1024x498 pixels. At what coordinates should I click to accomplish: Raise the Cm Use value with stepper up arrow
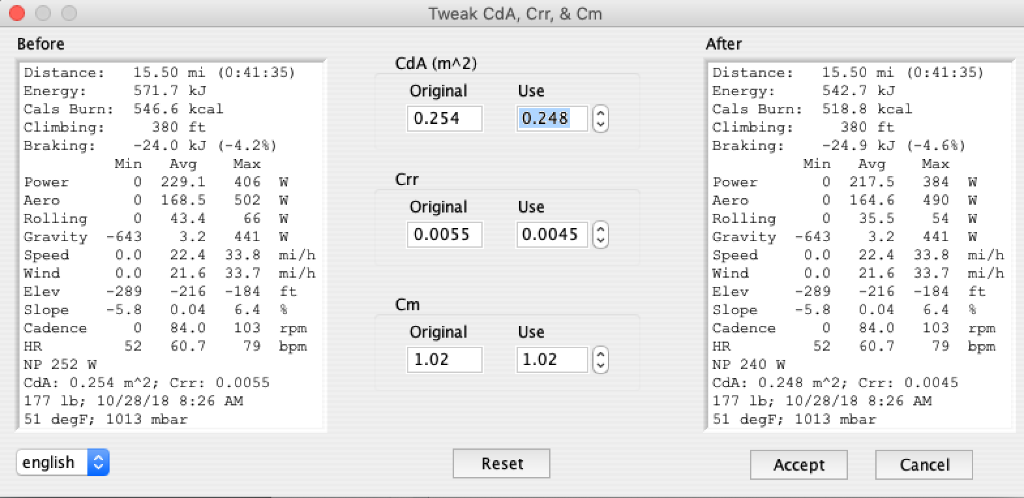[600, 354]
